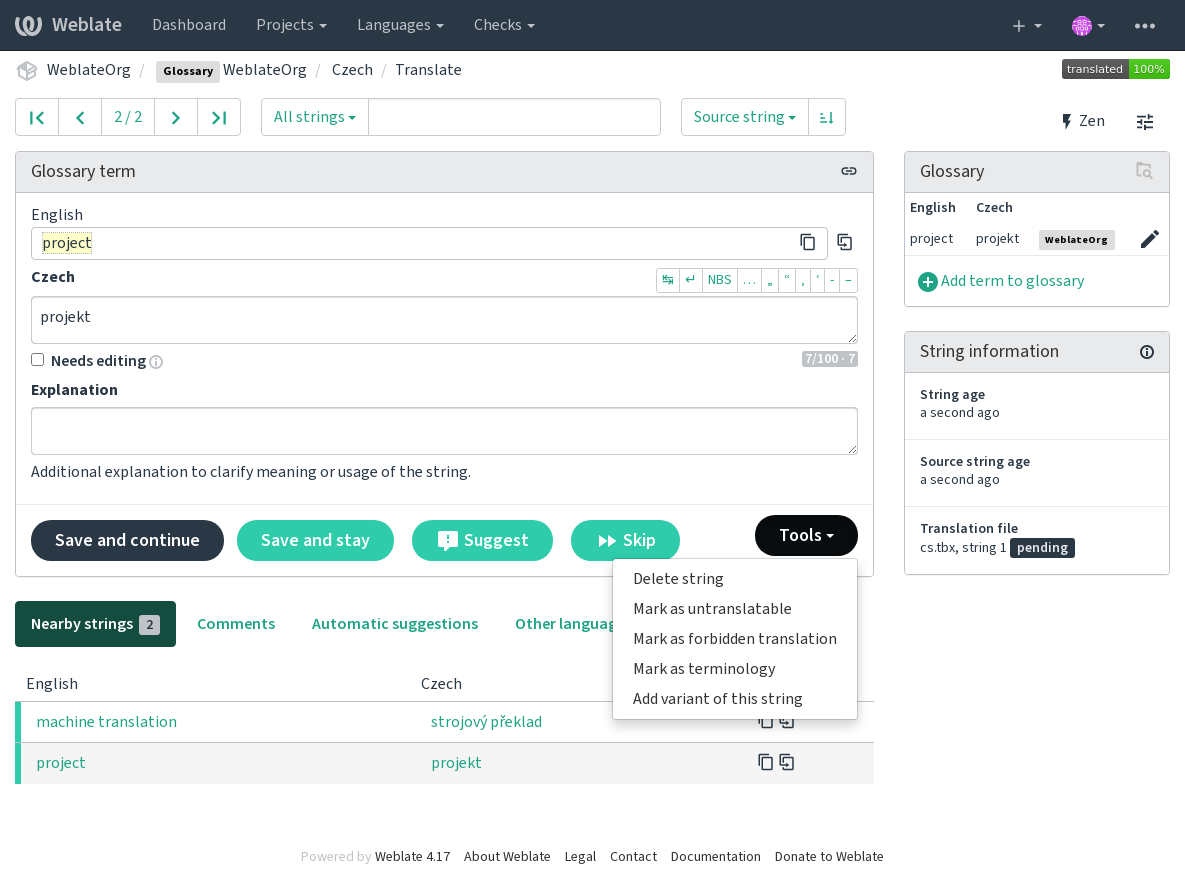Insert newline special-char button

coord(691,280)
